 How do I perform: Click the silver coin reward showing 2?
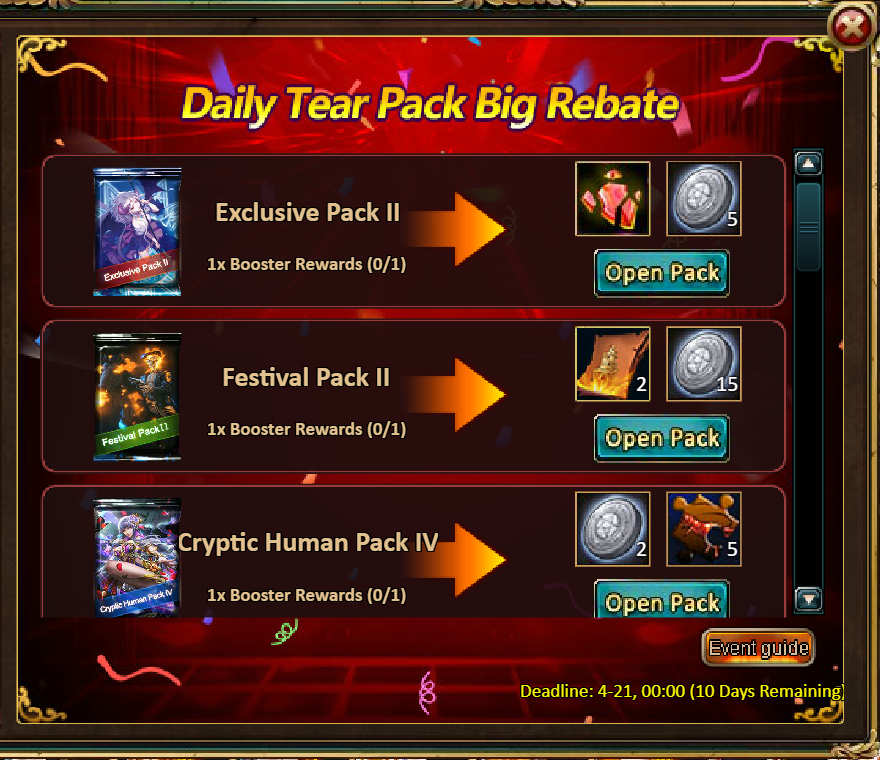(x=612, y=529)
